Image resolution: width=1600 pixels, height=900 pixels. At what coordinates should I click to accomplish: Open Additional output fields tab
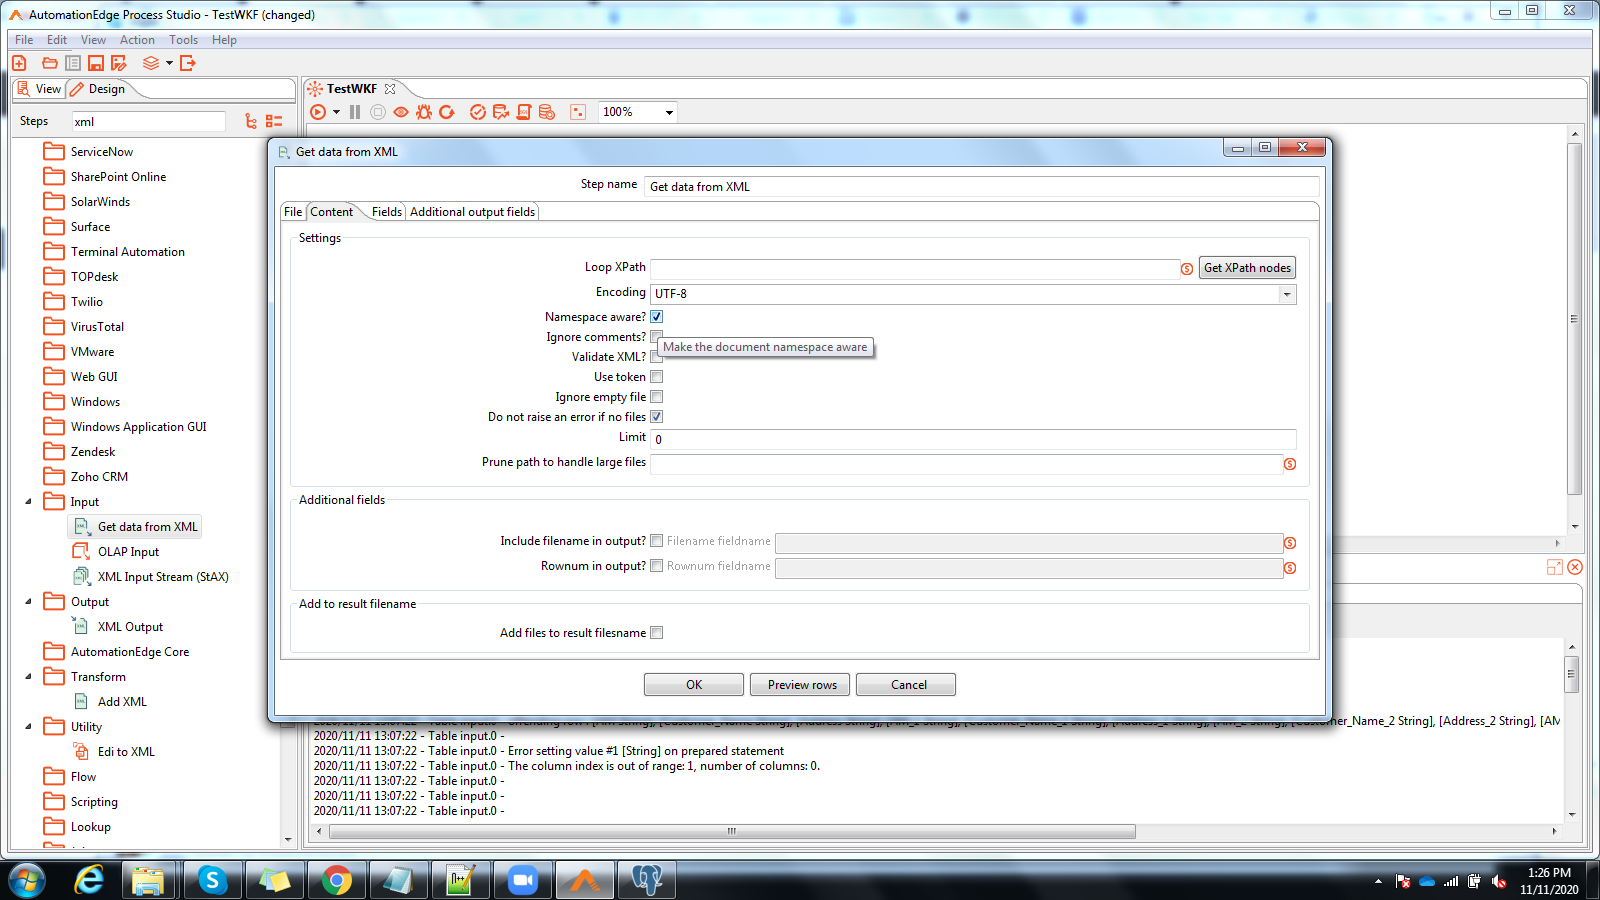(472, 212)
